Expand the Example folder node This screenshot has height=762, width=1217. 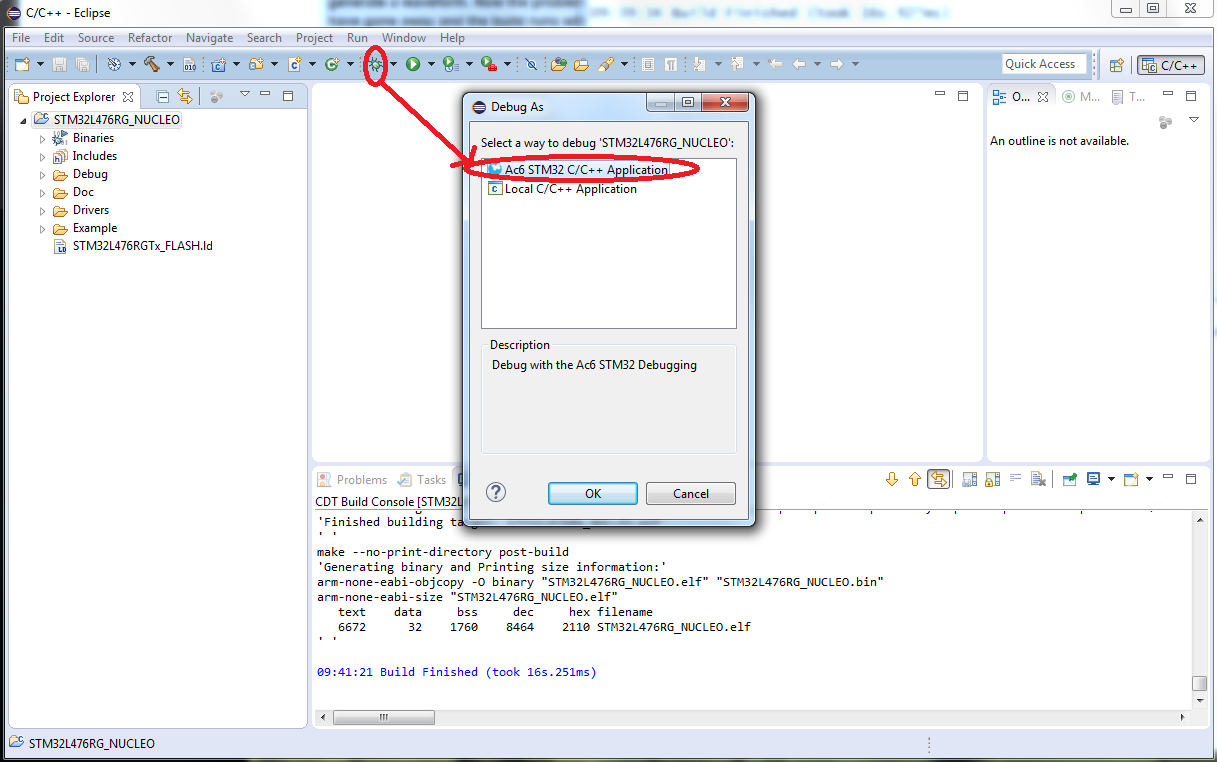click(42, 228)
